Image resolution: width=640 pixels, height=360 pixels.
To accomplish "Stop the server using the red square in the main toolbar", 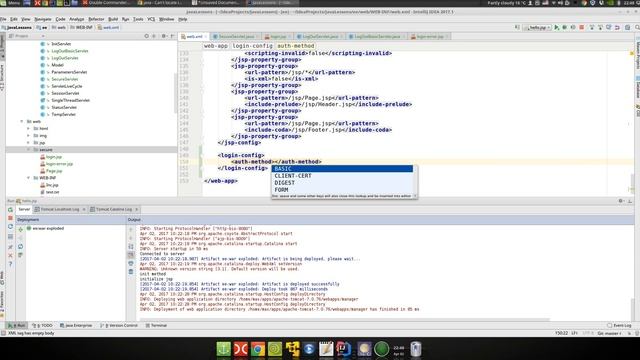I will (x=582, y=27).
